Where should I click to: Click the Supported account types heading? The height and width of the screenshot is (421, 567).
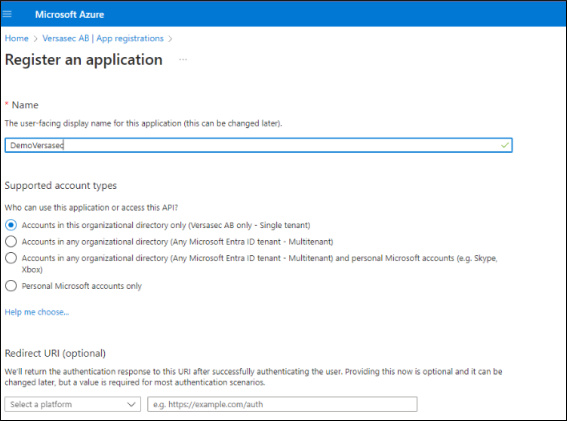[61, 186]
